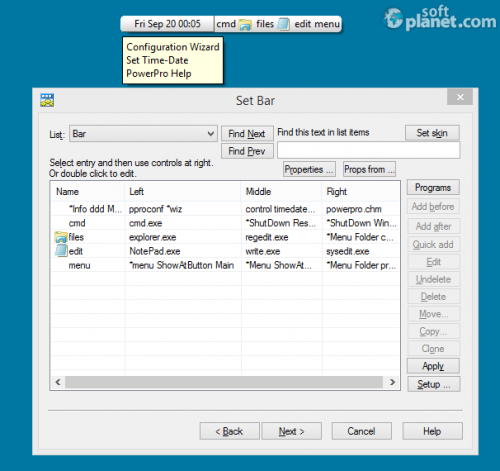Click the folder icon next to files in bar
Screen dimensions: 500x471
coord(245,25)
